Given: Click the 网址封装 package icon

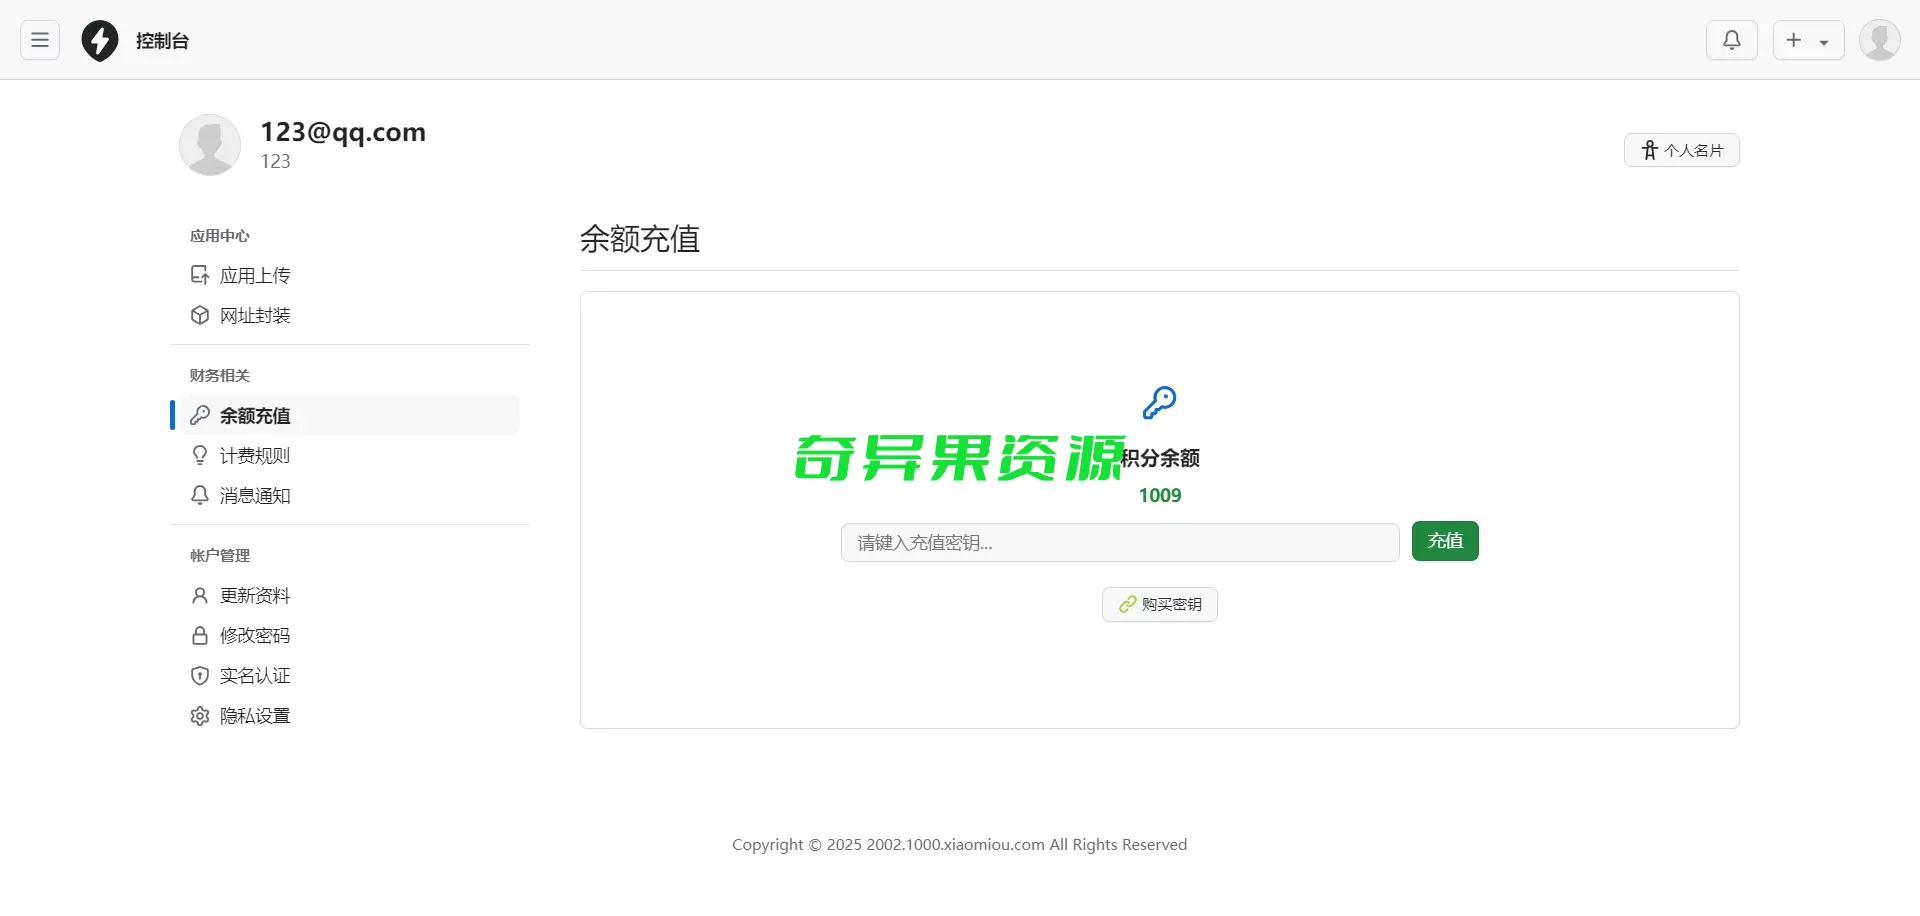Looking at the screenshot, I should coord(200,315).
